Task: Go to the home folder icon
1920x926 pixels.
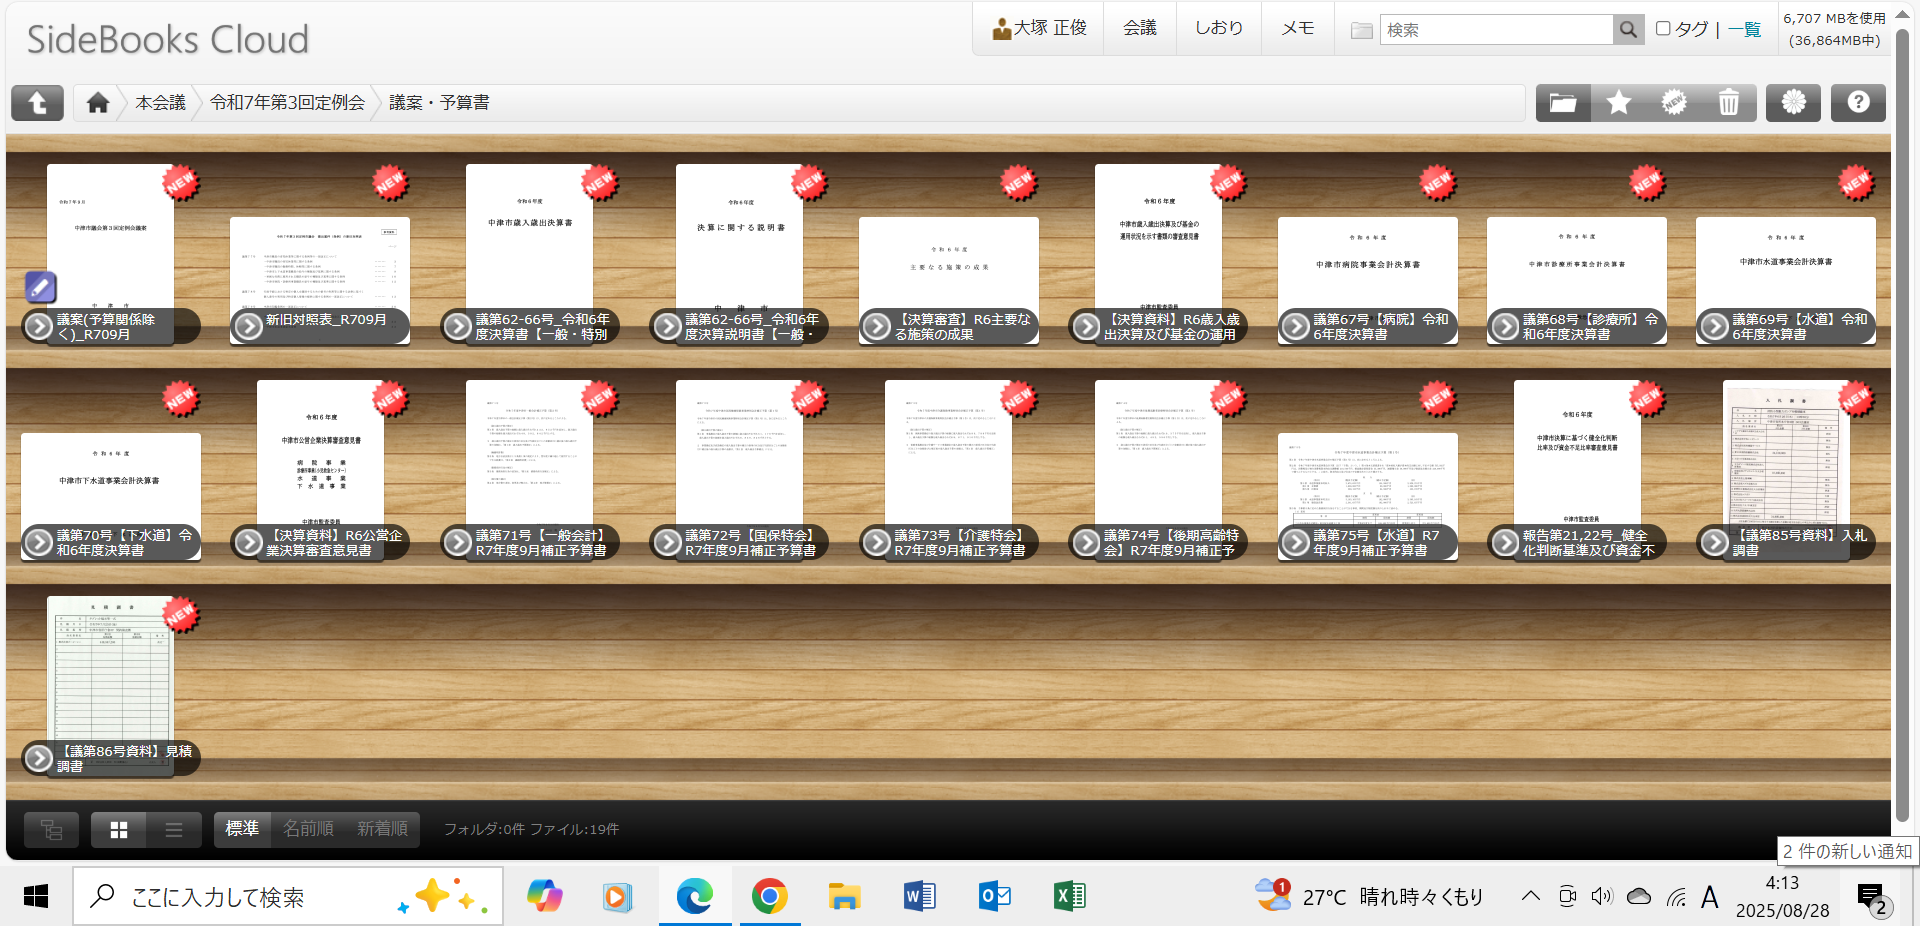Action: [98, 103]
